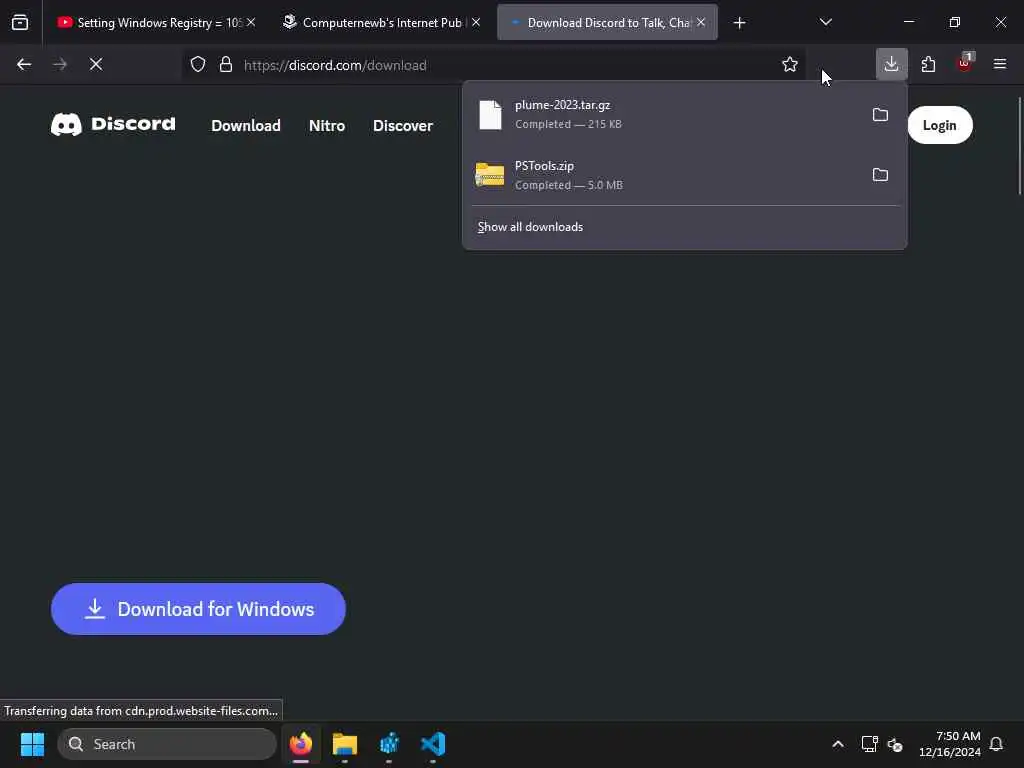
Task: Click the page vertical scrollbar
Action: (x=1019, y=145)
